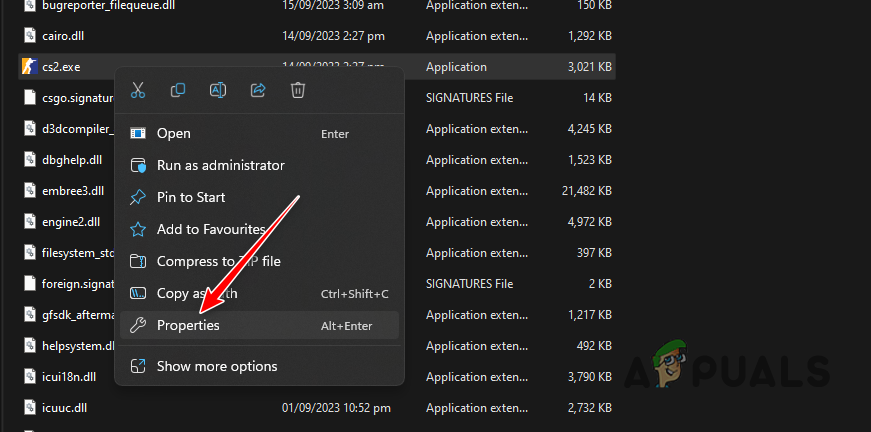
Task: Select the icui18n.dll file name
Action: [69, 376]
